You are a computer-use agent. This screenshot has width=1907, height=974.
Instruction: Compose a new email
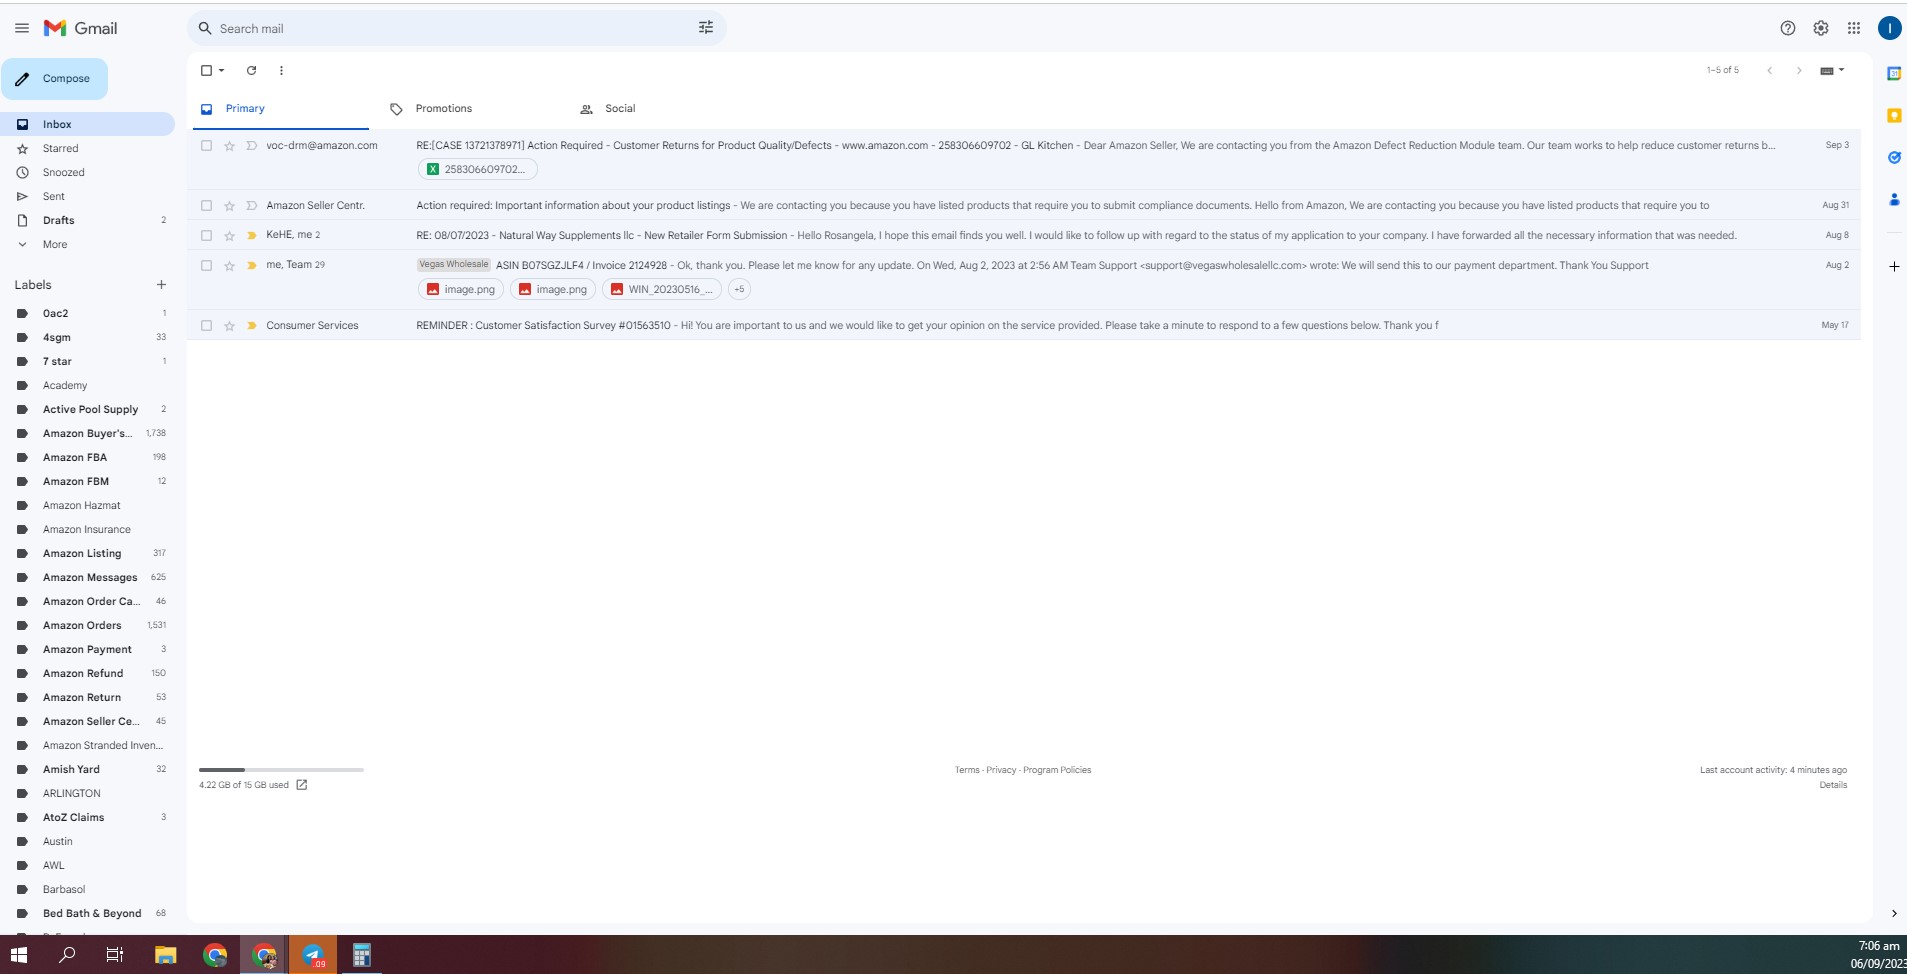(x=54, y=79)
